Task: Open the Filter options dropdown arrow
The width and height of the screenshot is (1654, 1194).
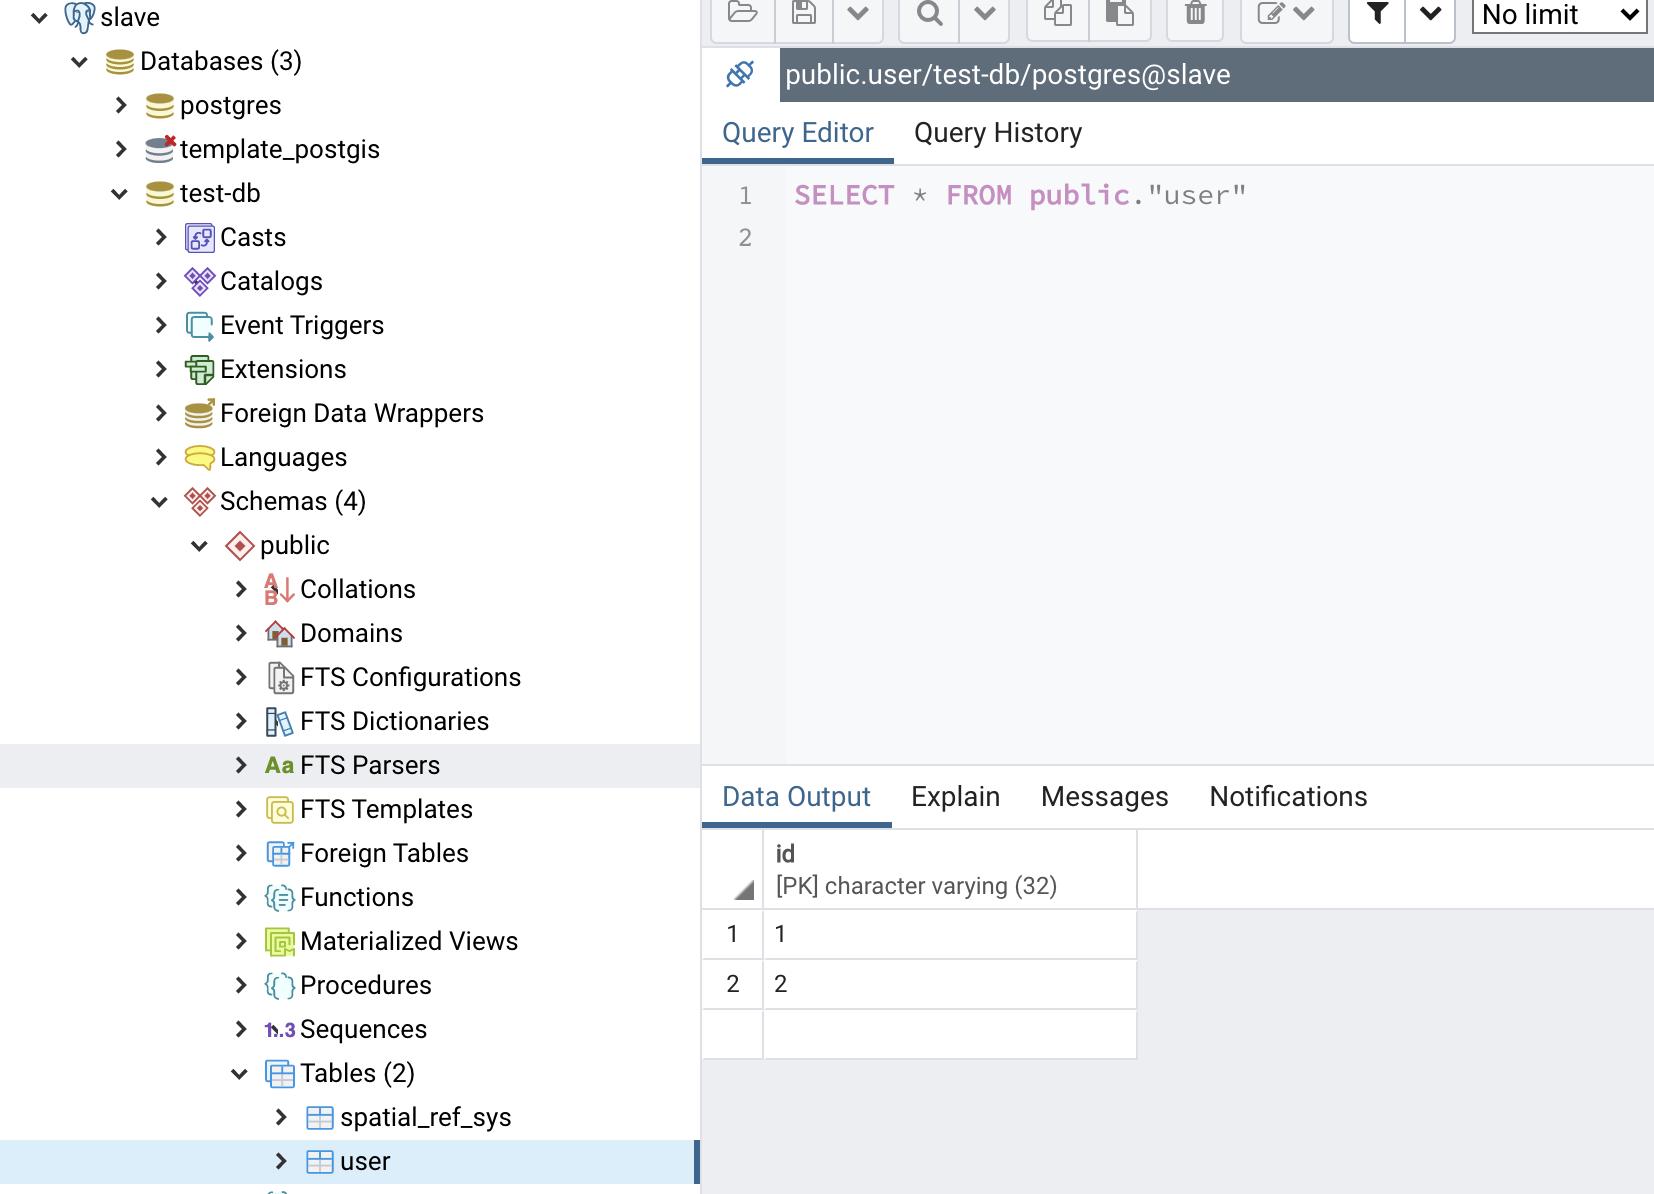Action: [x=1430, y=13]
